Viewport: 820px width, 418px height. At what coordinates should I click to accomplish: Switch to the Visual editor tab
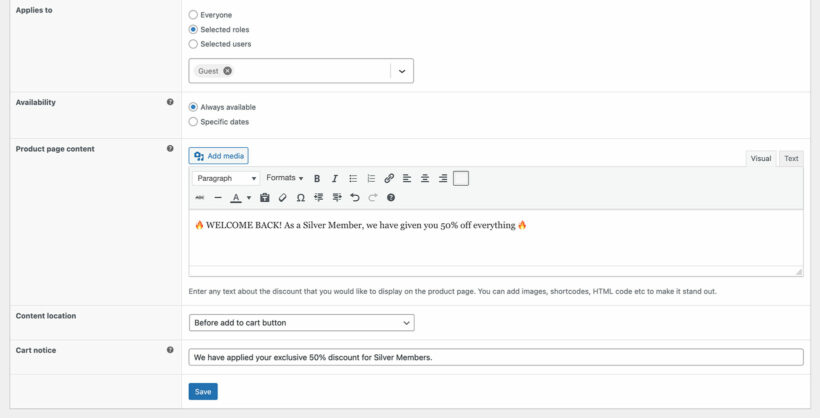tap(761, 159)
